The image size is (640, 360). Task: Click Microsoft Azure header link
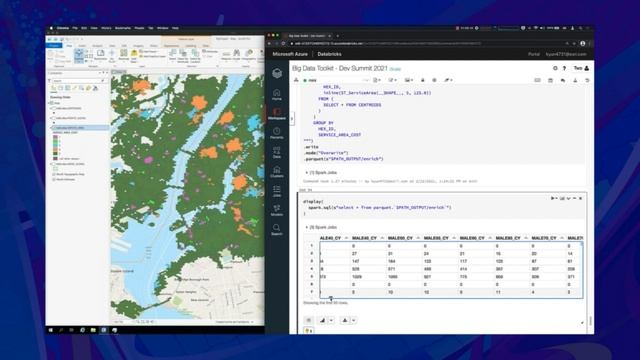click(x=290, y=54)
